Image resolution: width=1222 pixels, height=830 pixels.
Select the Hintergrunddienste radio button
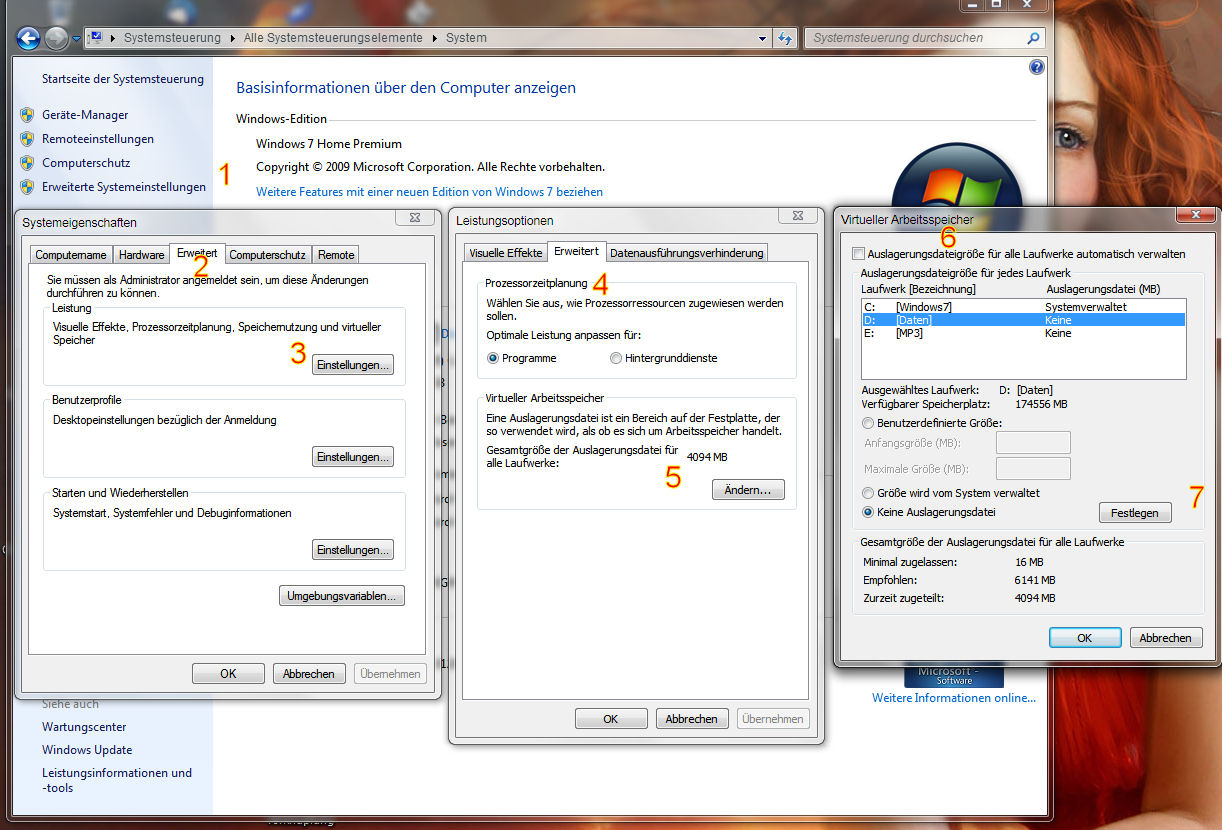click(x=616, y=358)
